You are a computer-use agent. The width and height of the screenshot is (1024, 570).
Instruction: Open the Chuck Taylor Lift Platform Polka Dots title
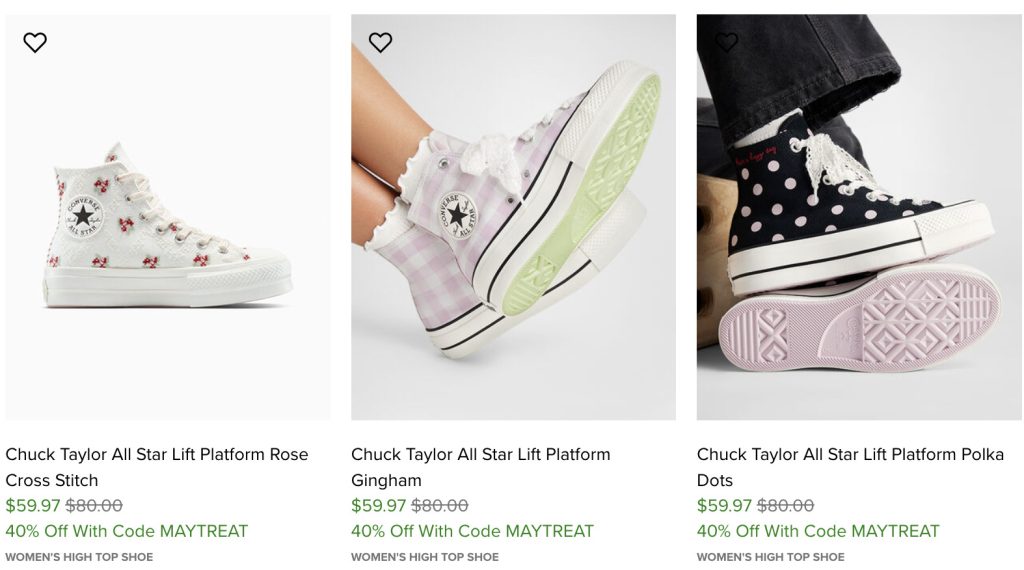[x=850, y=467]
